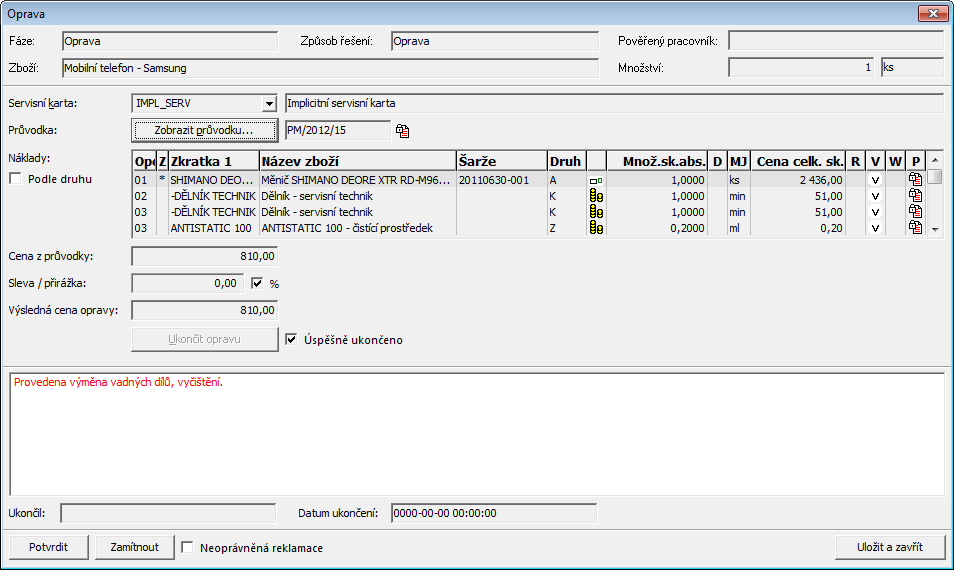
Task: Click the Implicitní servisní karta description field
Action: pyautogui.click(x=614, y=103)
